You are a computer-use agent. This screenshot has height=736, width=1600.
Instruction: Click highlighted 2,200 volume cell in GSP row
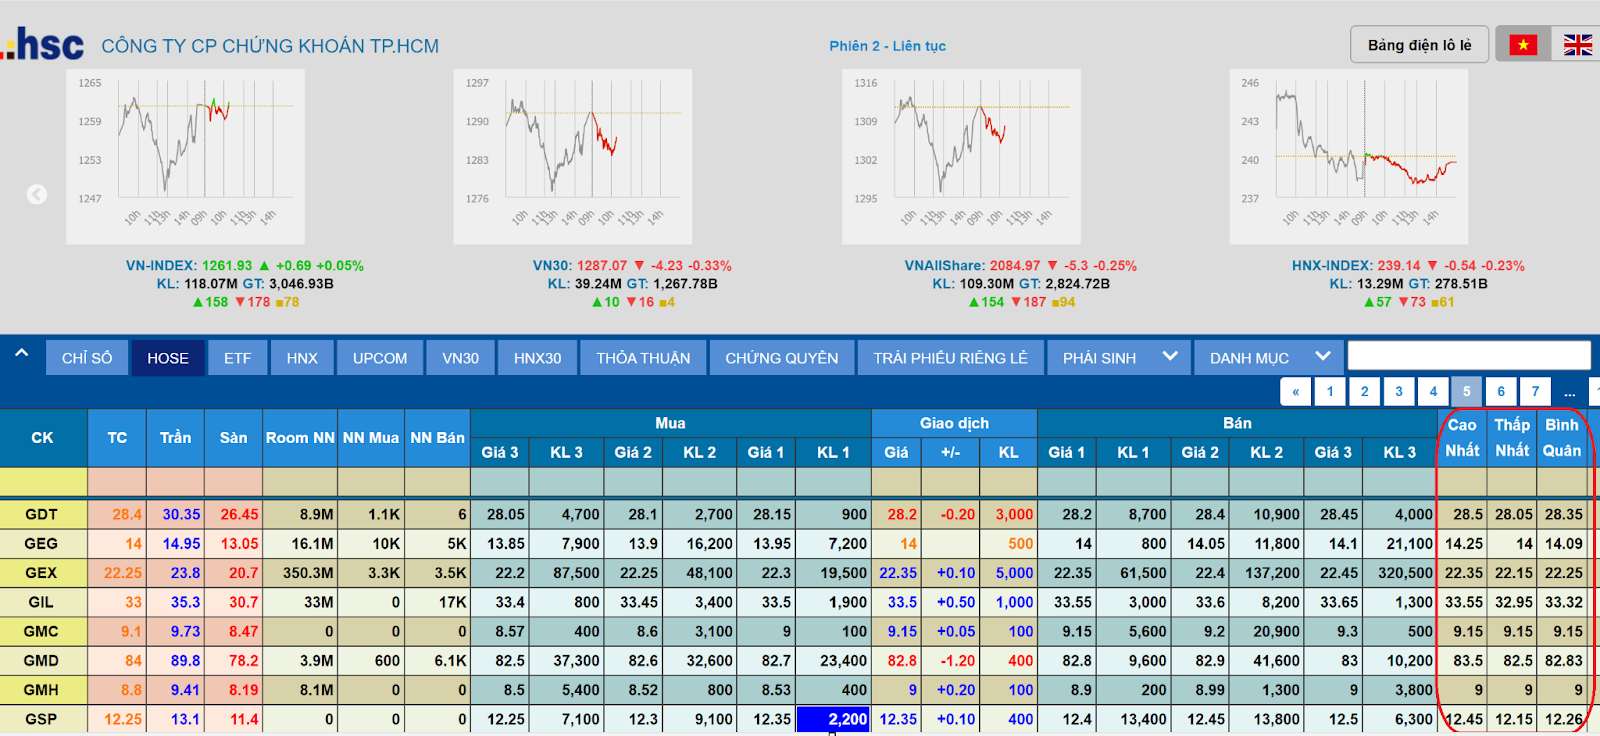(833, 719)
